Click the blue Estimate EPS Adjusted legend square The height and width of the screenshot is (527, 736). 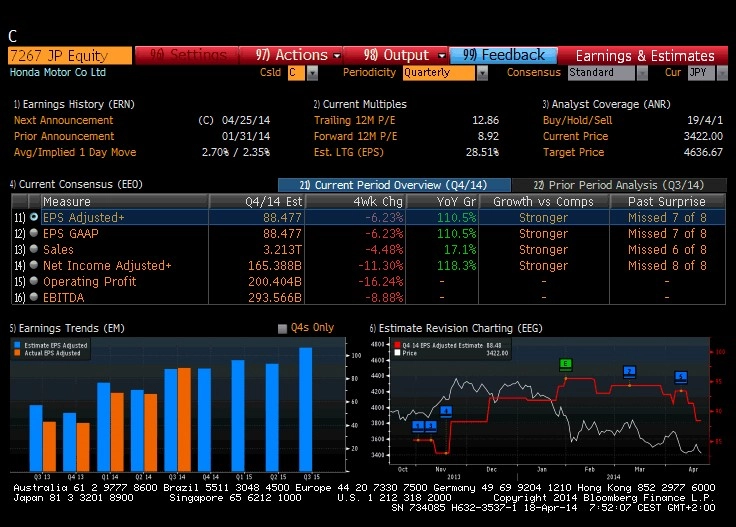(17, 345)
